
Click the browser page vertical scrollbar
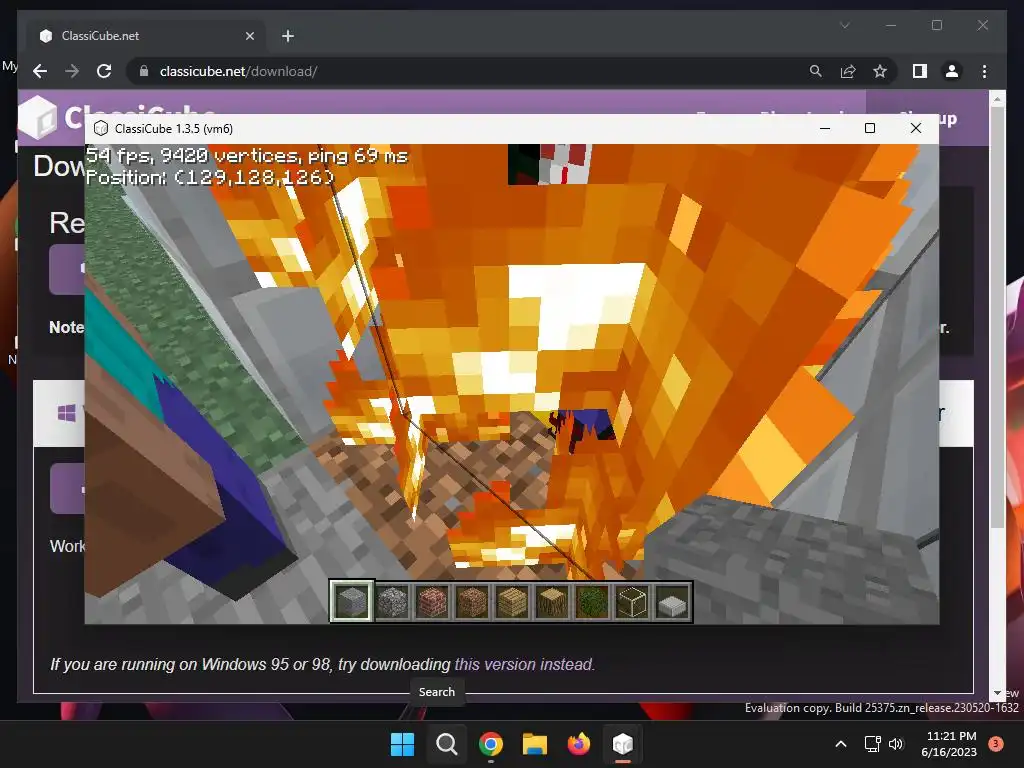[997, 317]
